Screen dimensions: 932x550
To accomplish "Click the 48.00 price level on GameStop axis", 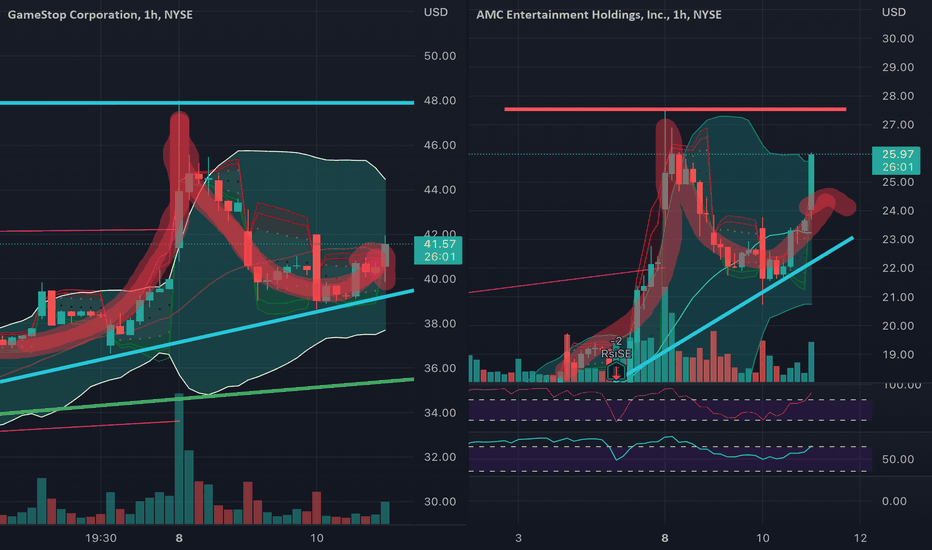I will click(x=440, y=100).
